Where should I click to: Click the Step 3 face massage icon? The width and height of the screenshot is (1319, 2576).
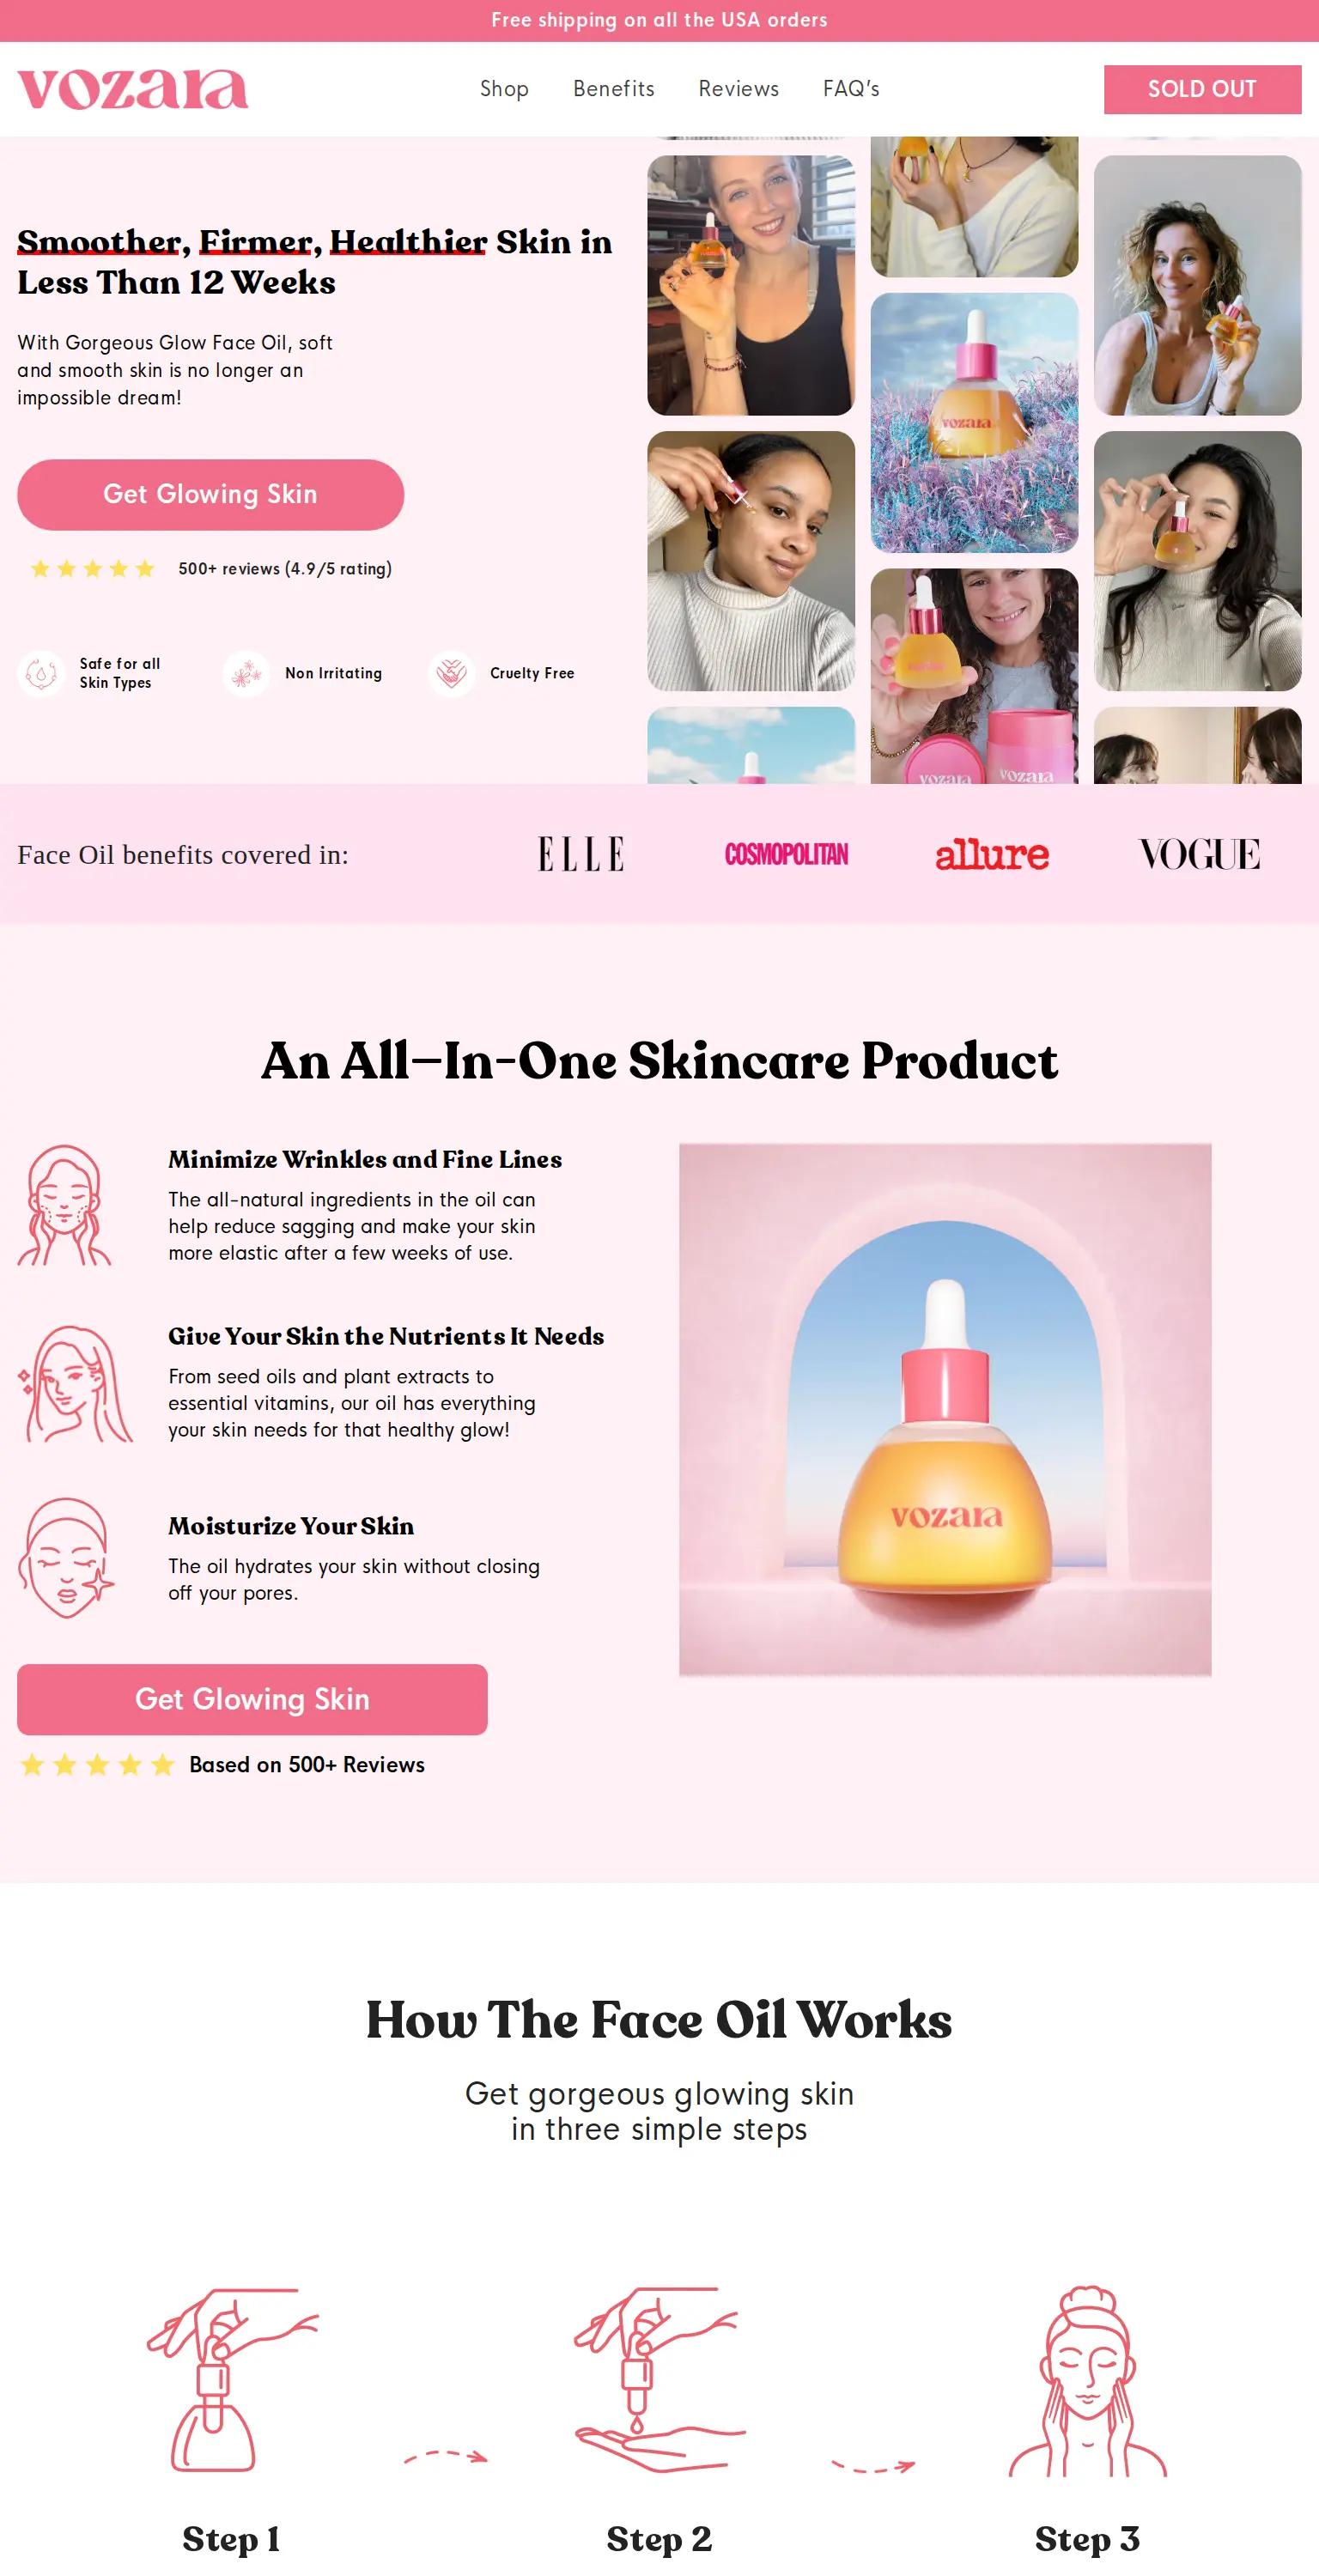coord(1087,2380)
